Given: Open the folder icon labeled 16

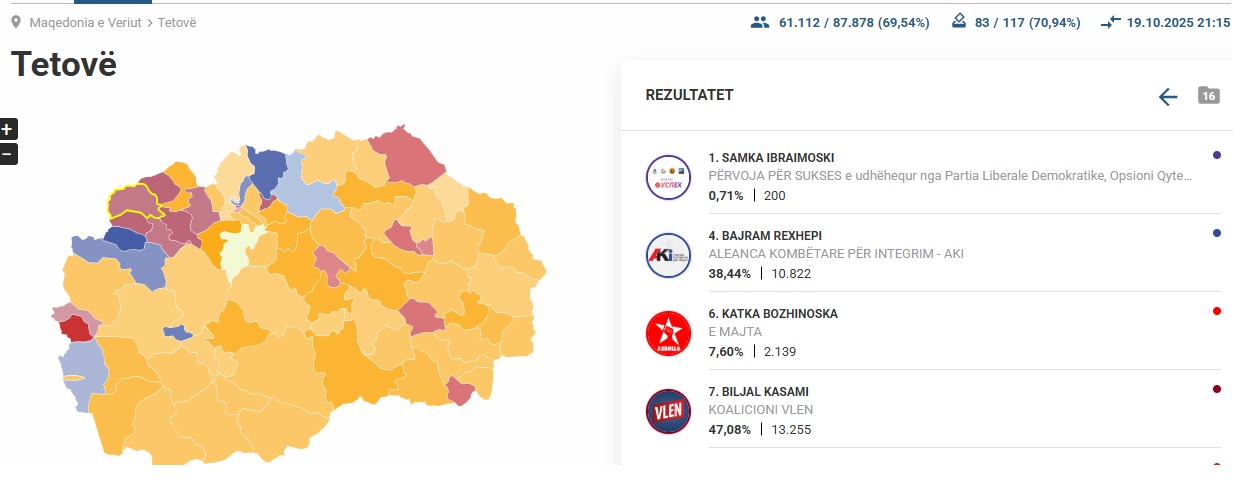Looking at the screenshot, I should coord(1209,96).
